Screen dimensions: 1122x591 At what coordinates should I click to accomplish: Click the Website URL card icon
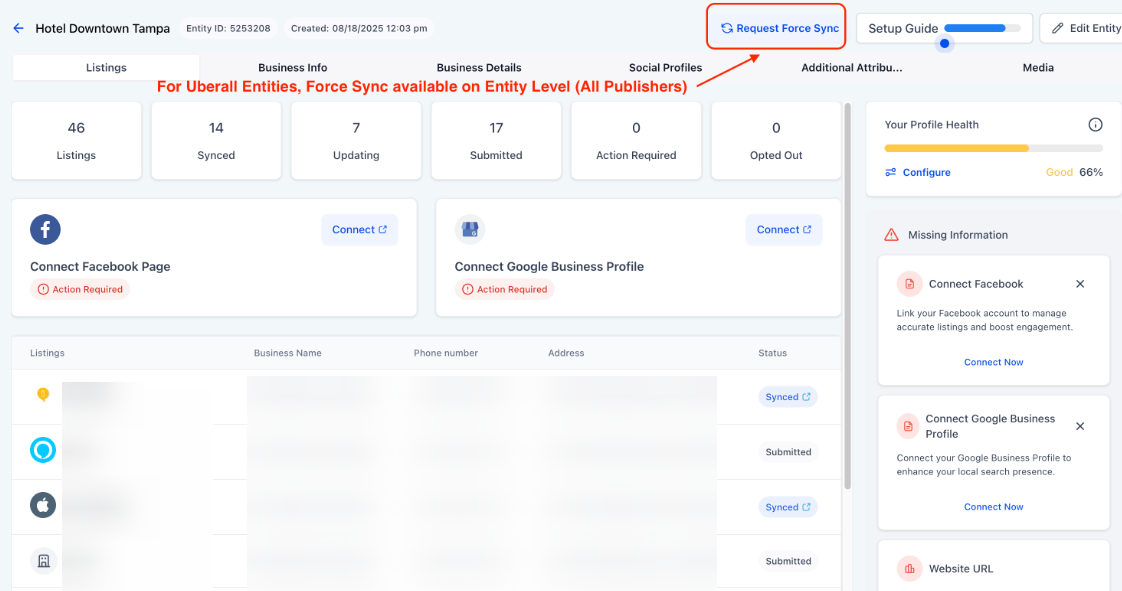coord(909,569)
